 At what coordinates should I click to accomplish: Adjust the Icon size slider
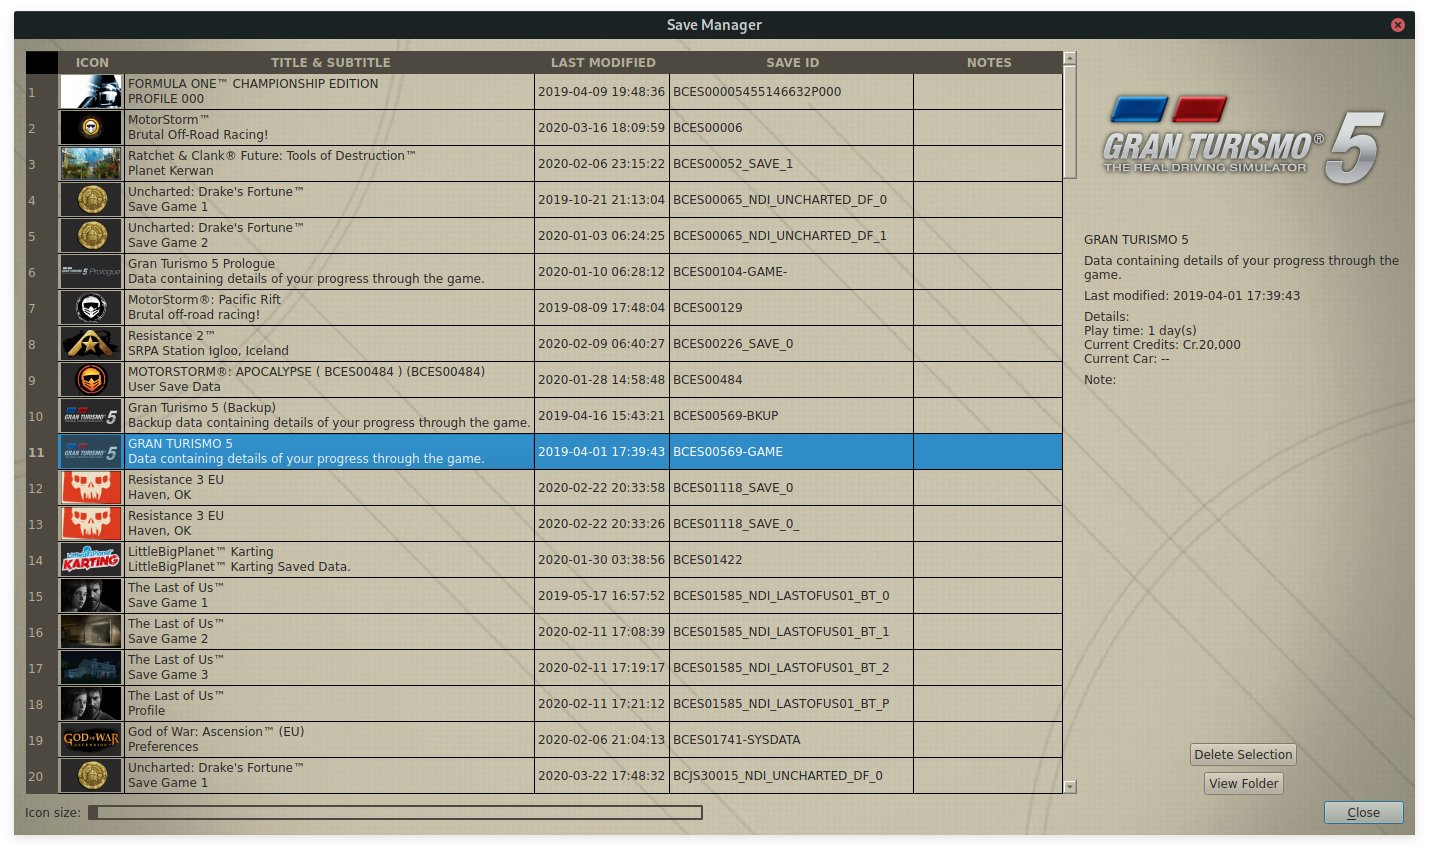click(395, 813)
